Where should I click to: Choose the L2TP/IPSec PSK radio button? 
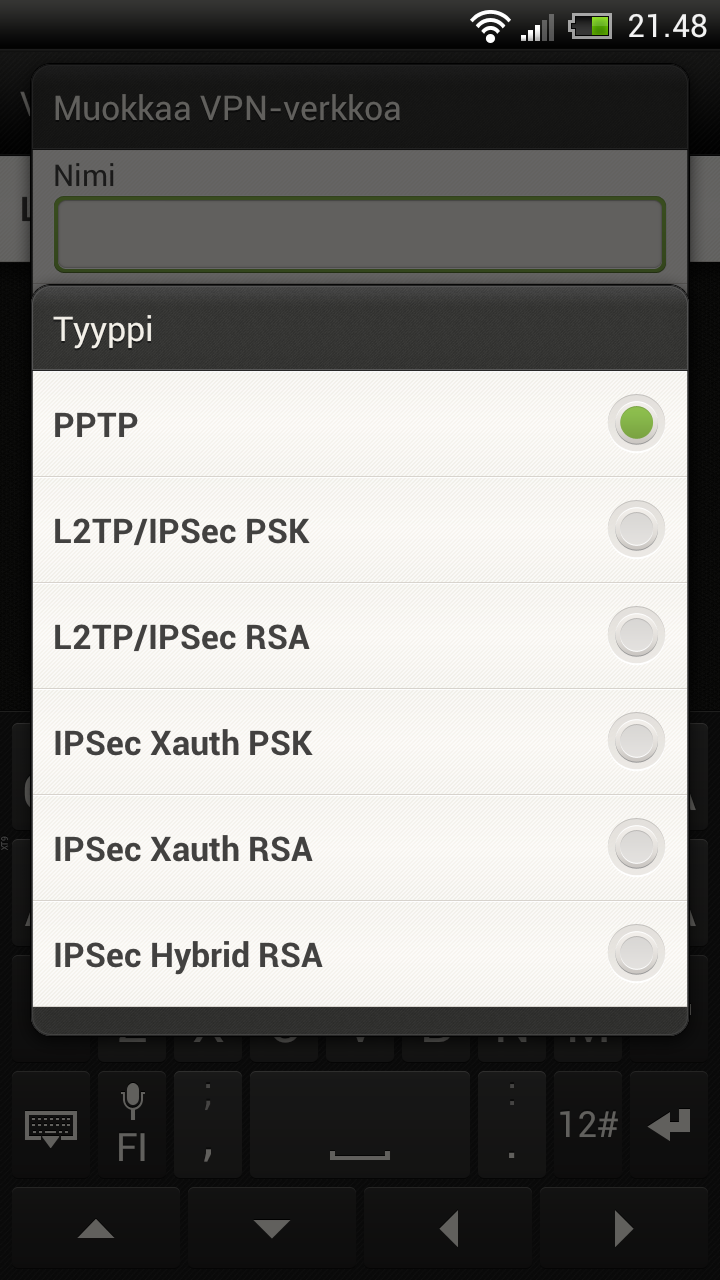pyautogui.click(x=636, y=530)
